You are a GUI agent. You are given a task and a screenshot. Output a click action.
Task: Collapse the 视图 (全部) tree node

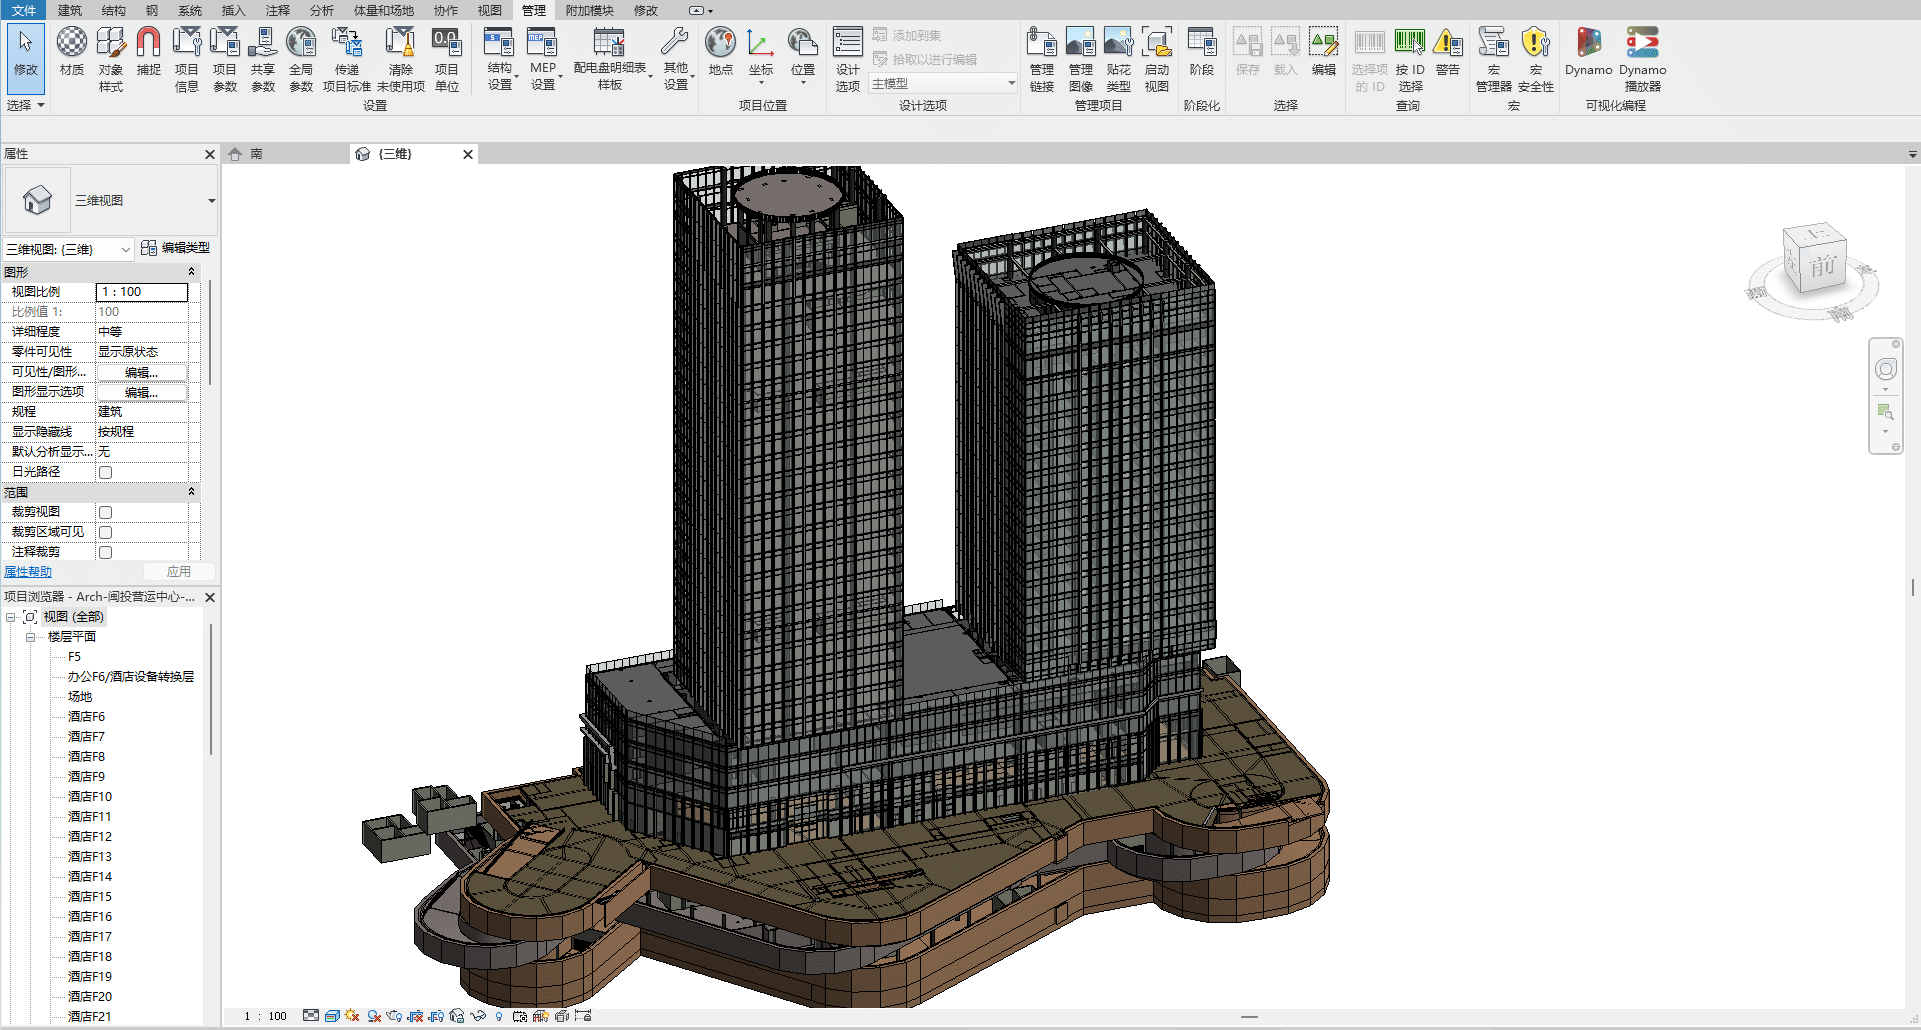[10, 617]
